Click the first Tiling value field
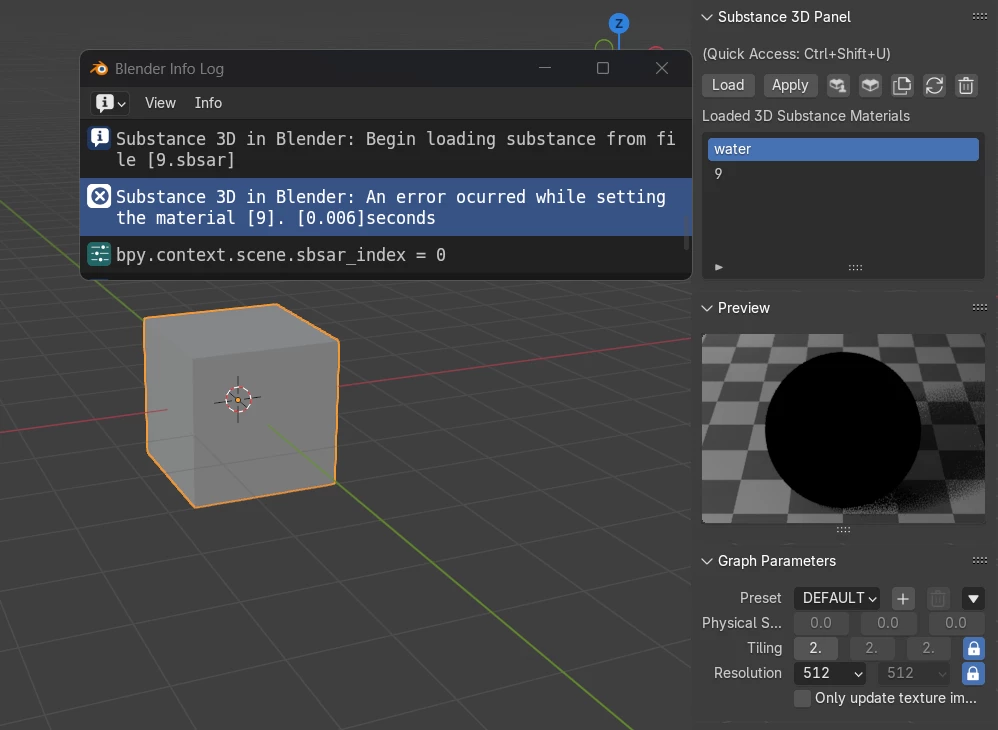 coord(816,648)
